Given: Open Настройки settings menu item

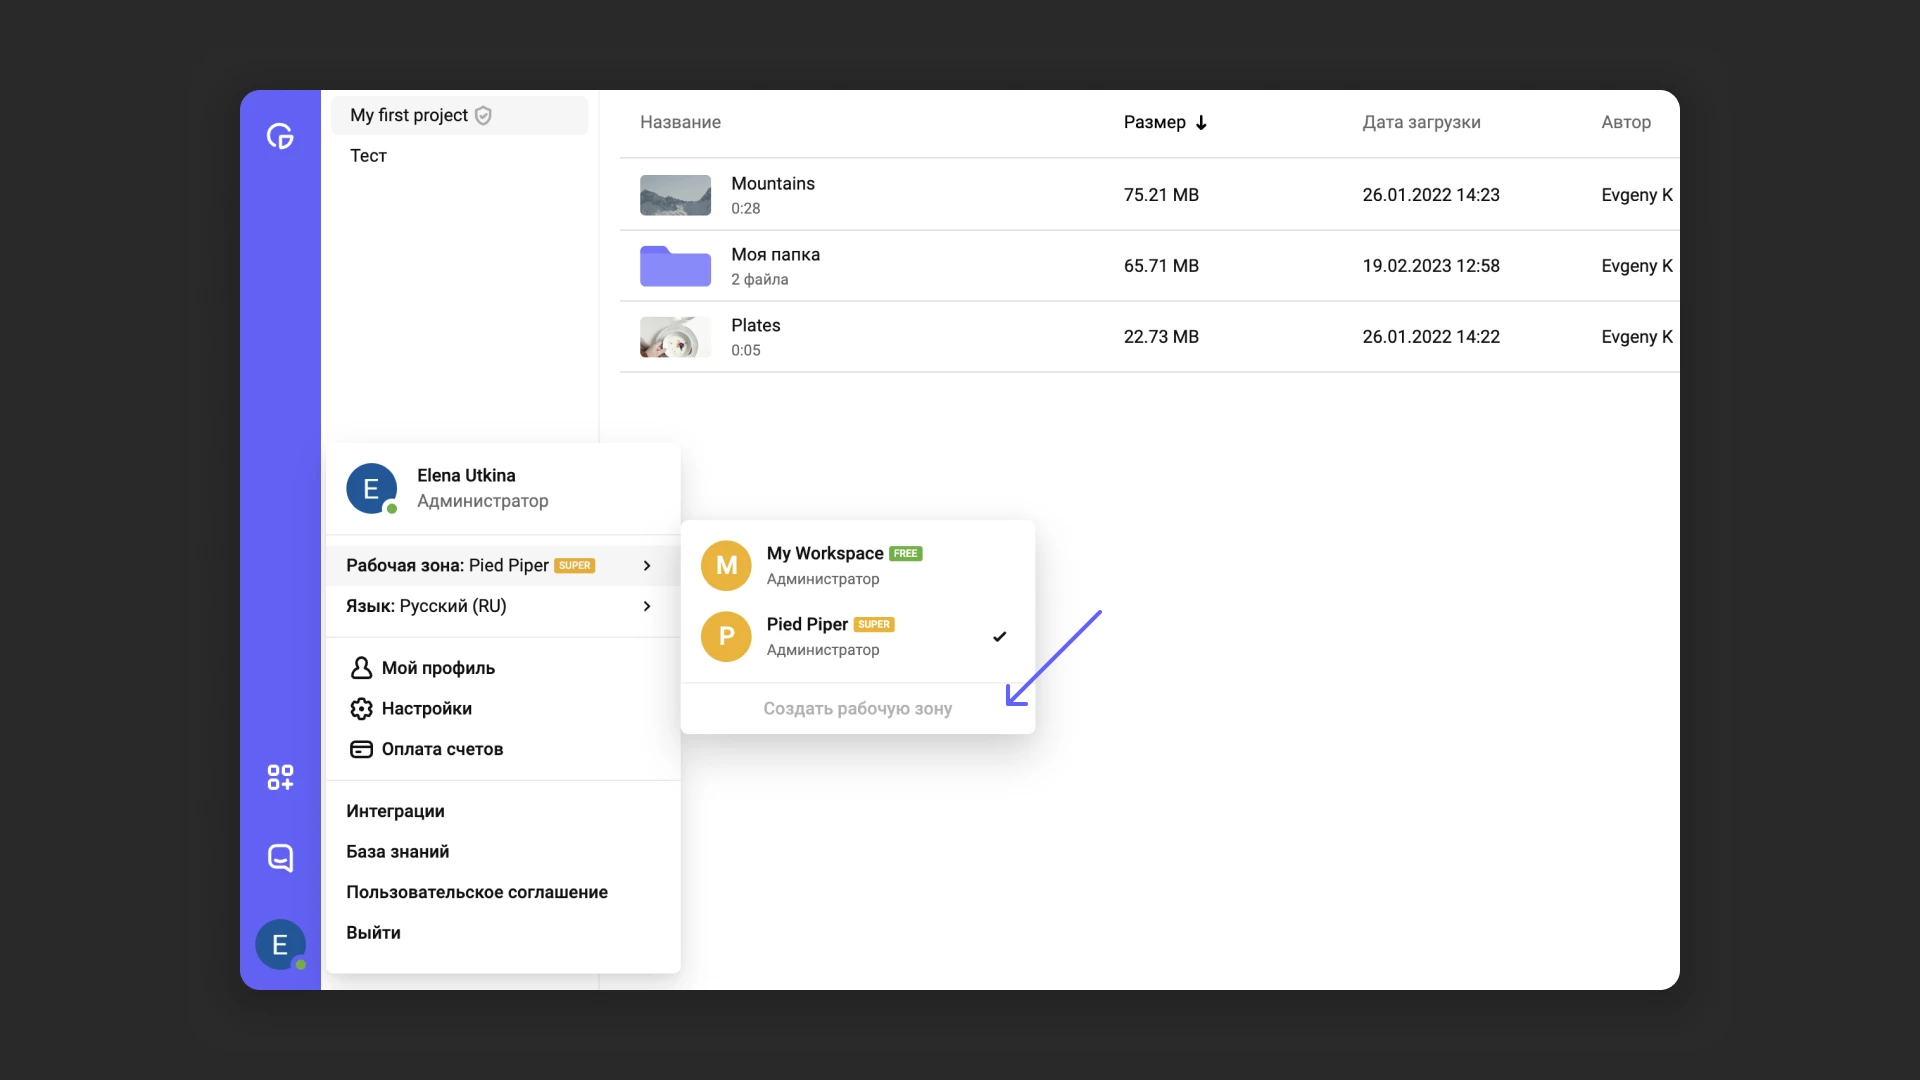Looking at the screenshot, I should [x=426, y=708].
